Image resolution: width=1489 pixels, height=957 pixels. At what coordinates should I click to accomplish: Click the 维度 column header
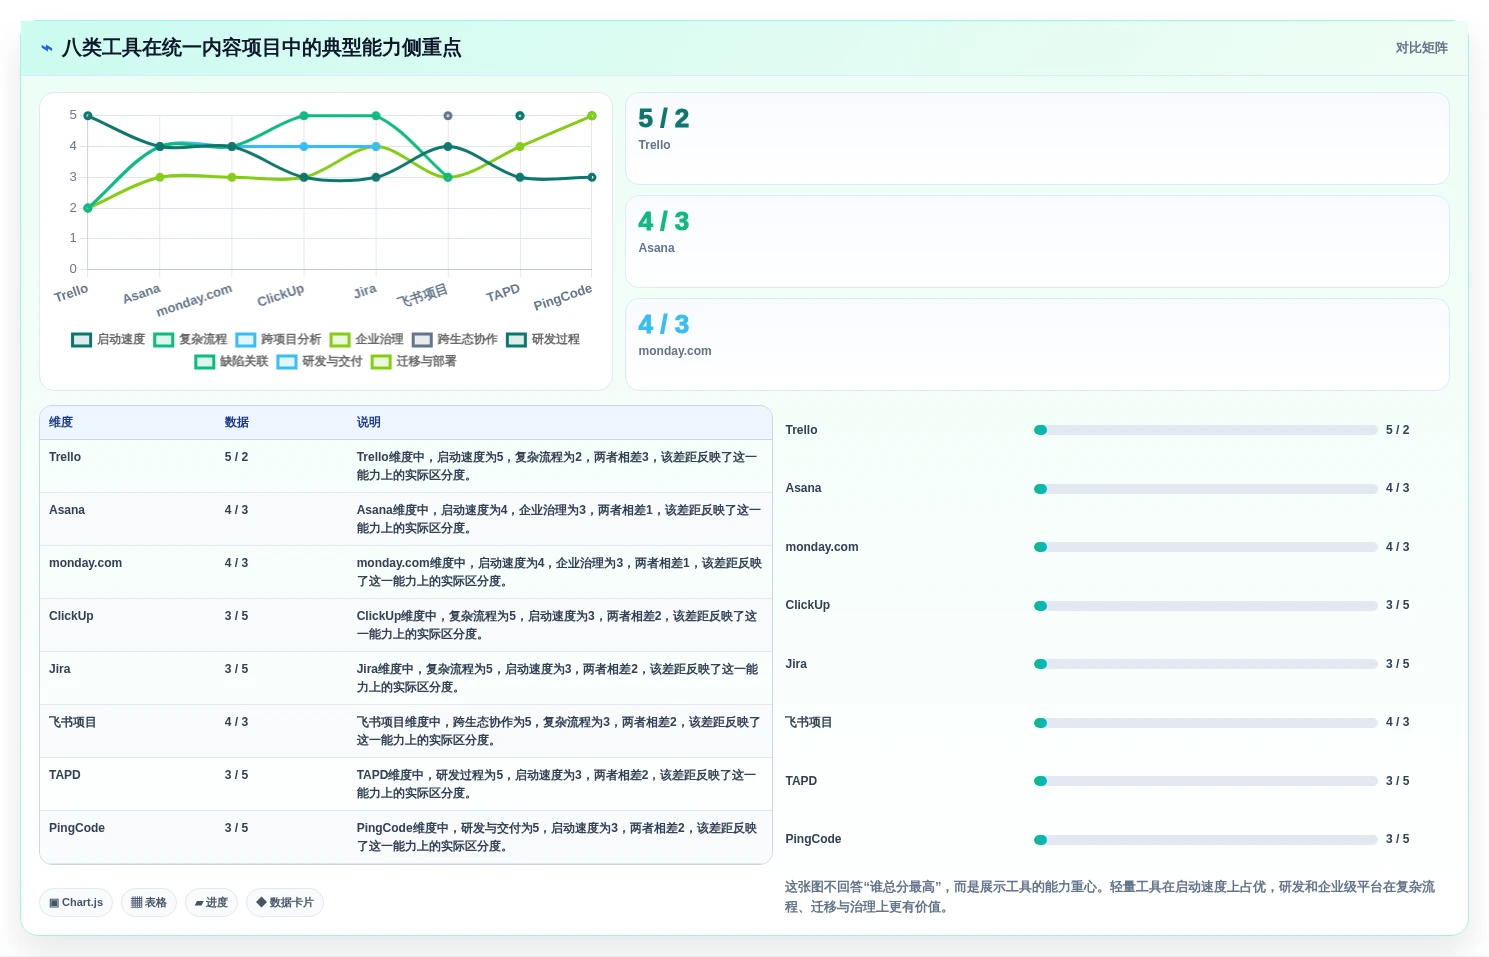coord(61,422)
